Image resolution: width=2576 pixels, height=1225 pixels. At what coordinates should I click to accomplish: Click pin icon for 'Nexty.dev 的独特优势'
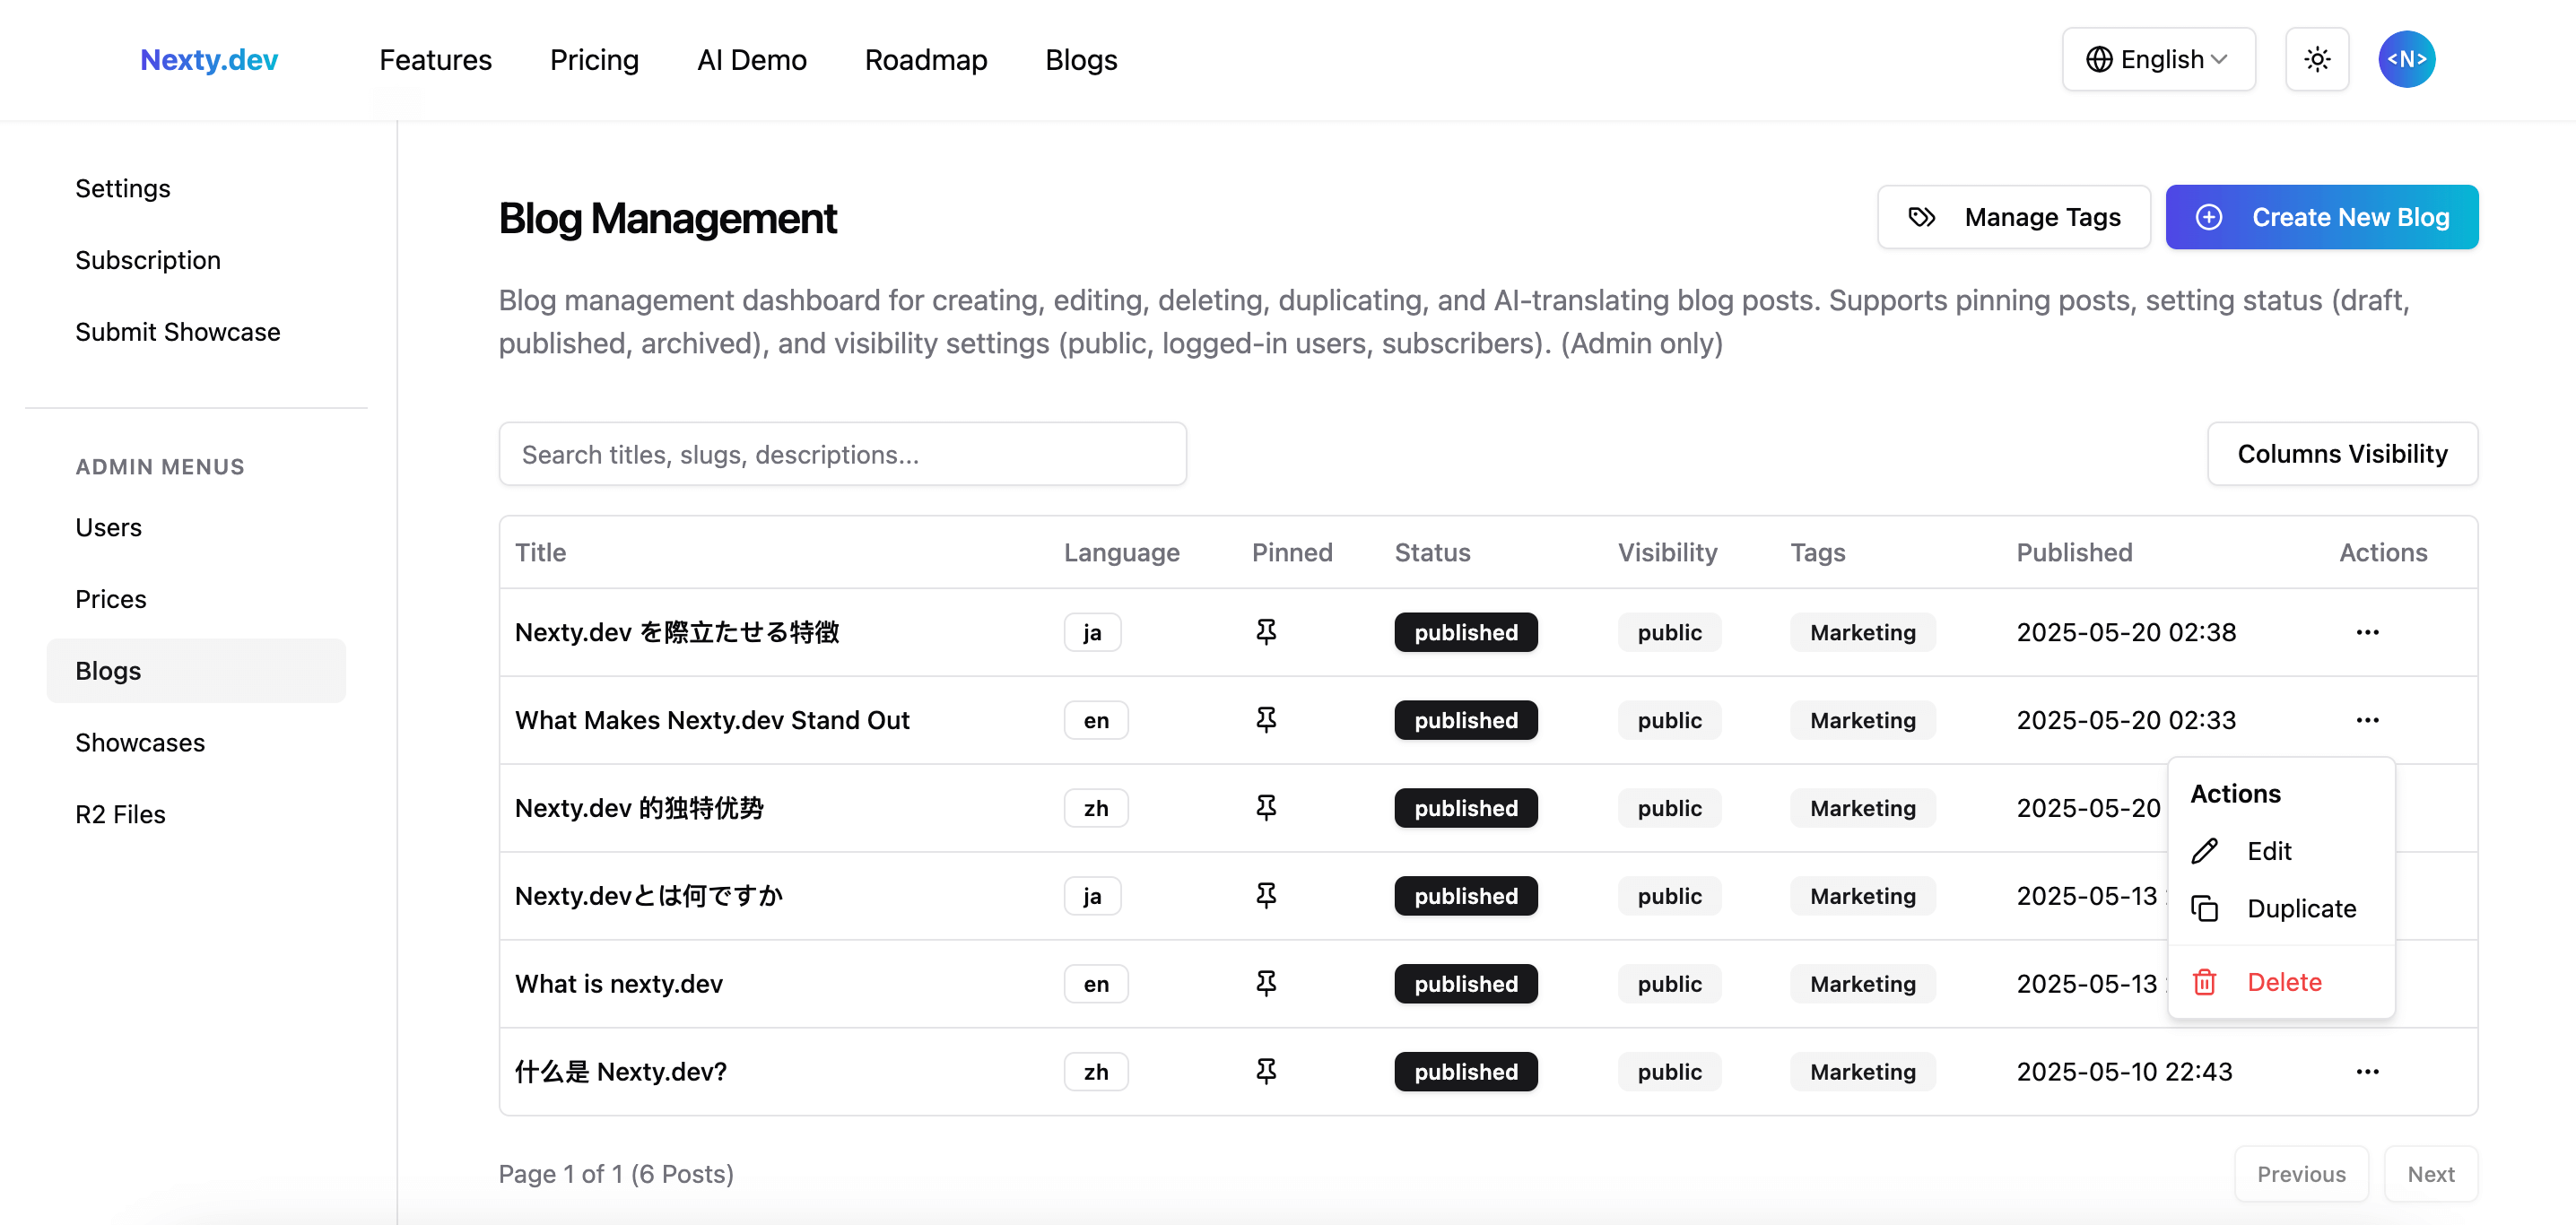pyautogui.click(x=1265, y=808)
